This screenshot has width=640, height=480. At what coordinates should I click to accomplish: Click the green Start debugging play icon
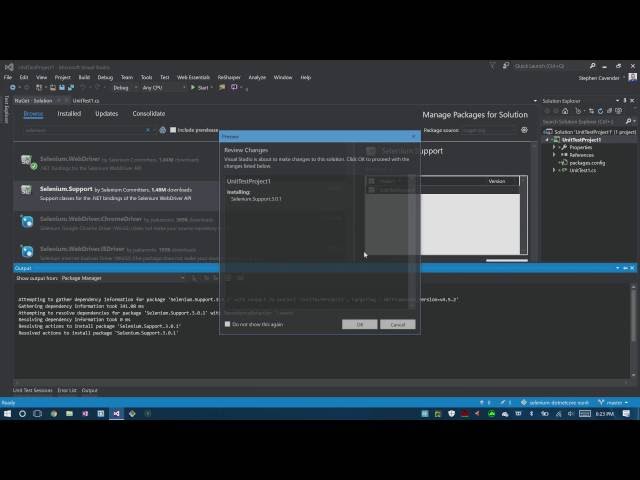[193, 87]
